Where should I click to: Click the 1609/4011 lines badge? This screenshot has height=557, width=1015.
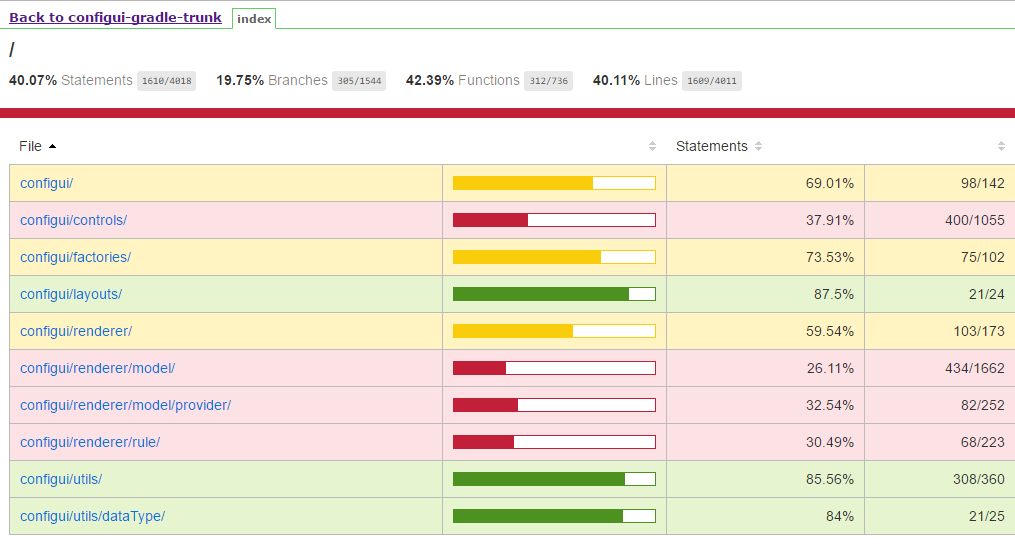[711, 81]
